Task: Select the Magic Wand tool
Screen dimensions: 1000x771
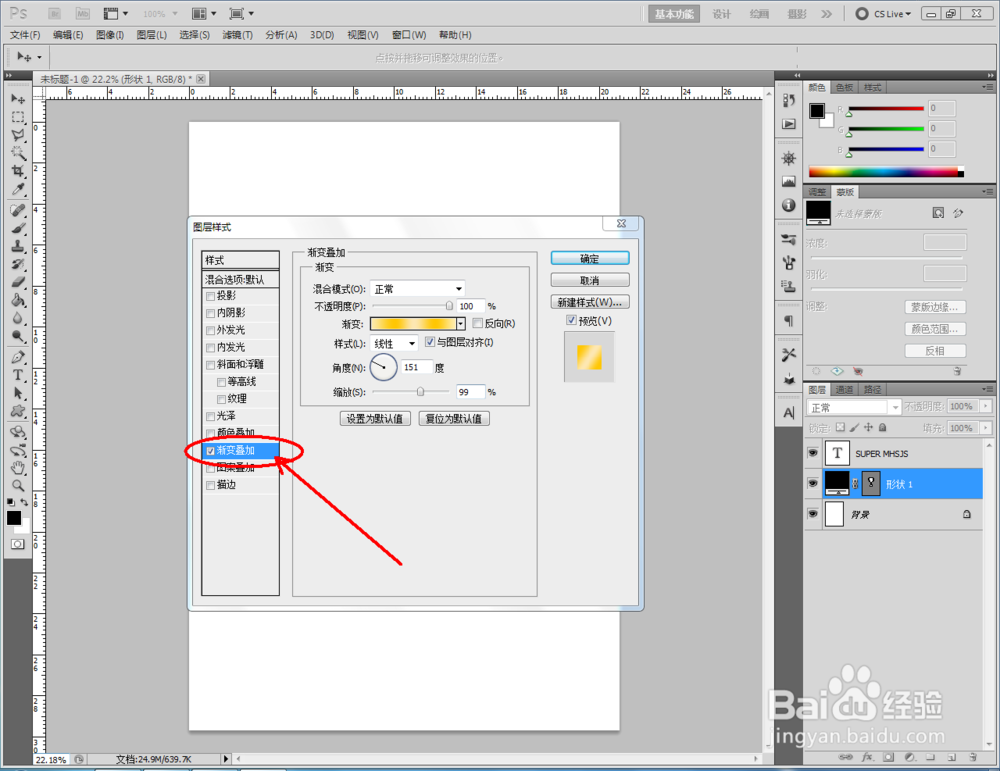Action: point(18,153)
